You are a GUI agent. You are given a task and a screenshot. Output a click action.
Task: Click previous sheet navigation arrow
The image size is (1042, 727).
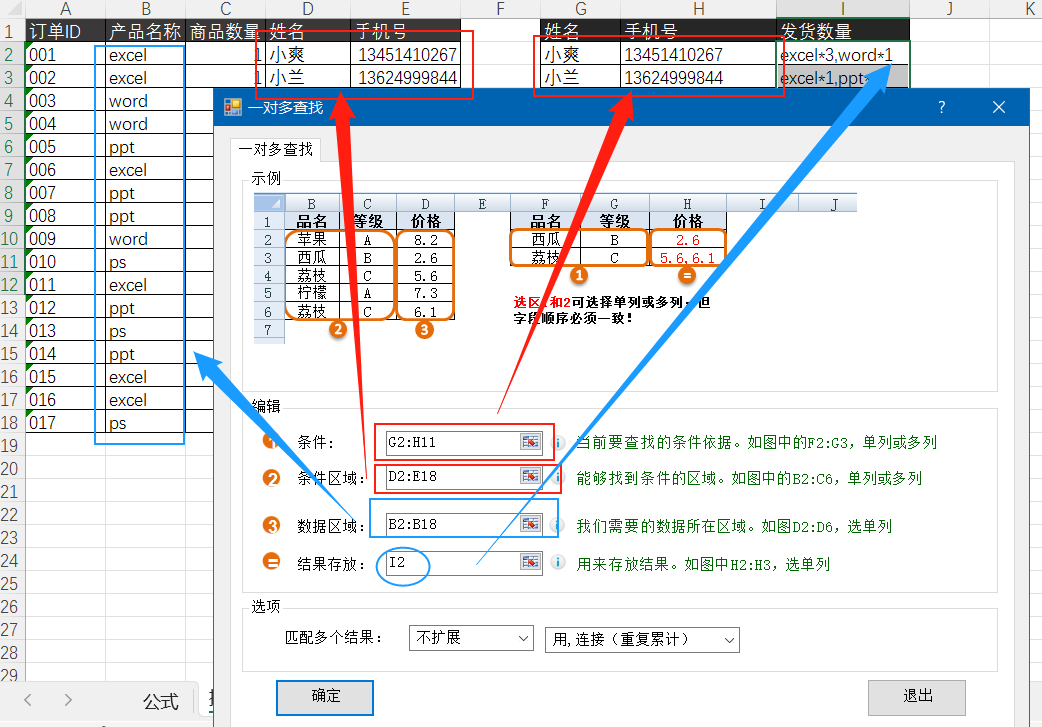[x=28, y=700]
